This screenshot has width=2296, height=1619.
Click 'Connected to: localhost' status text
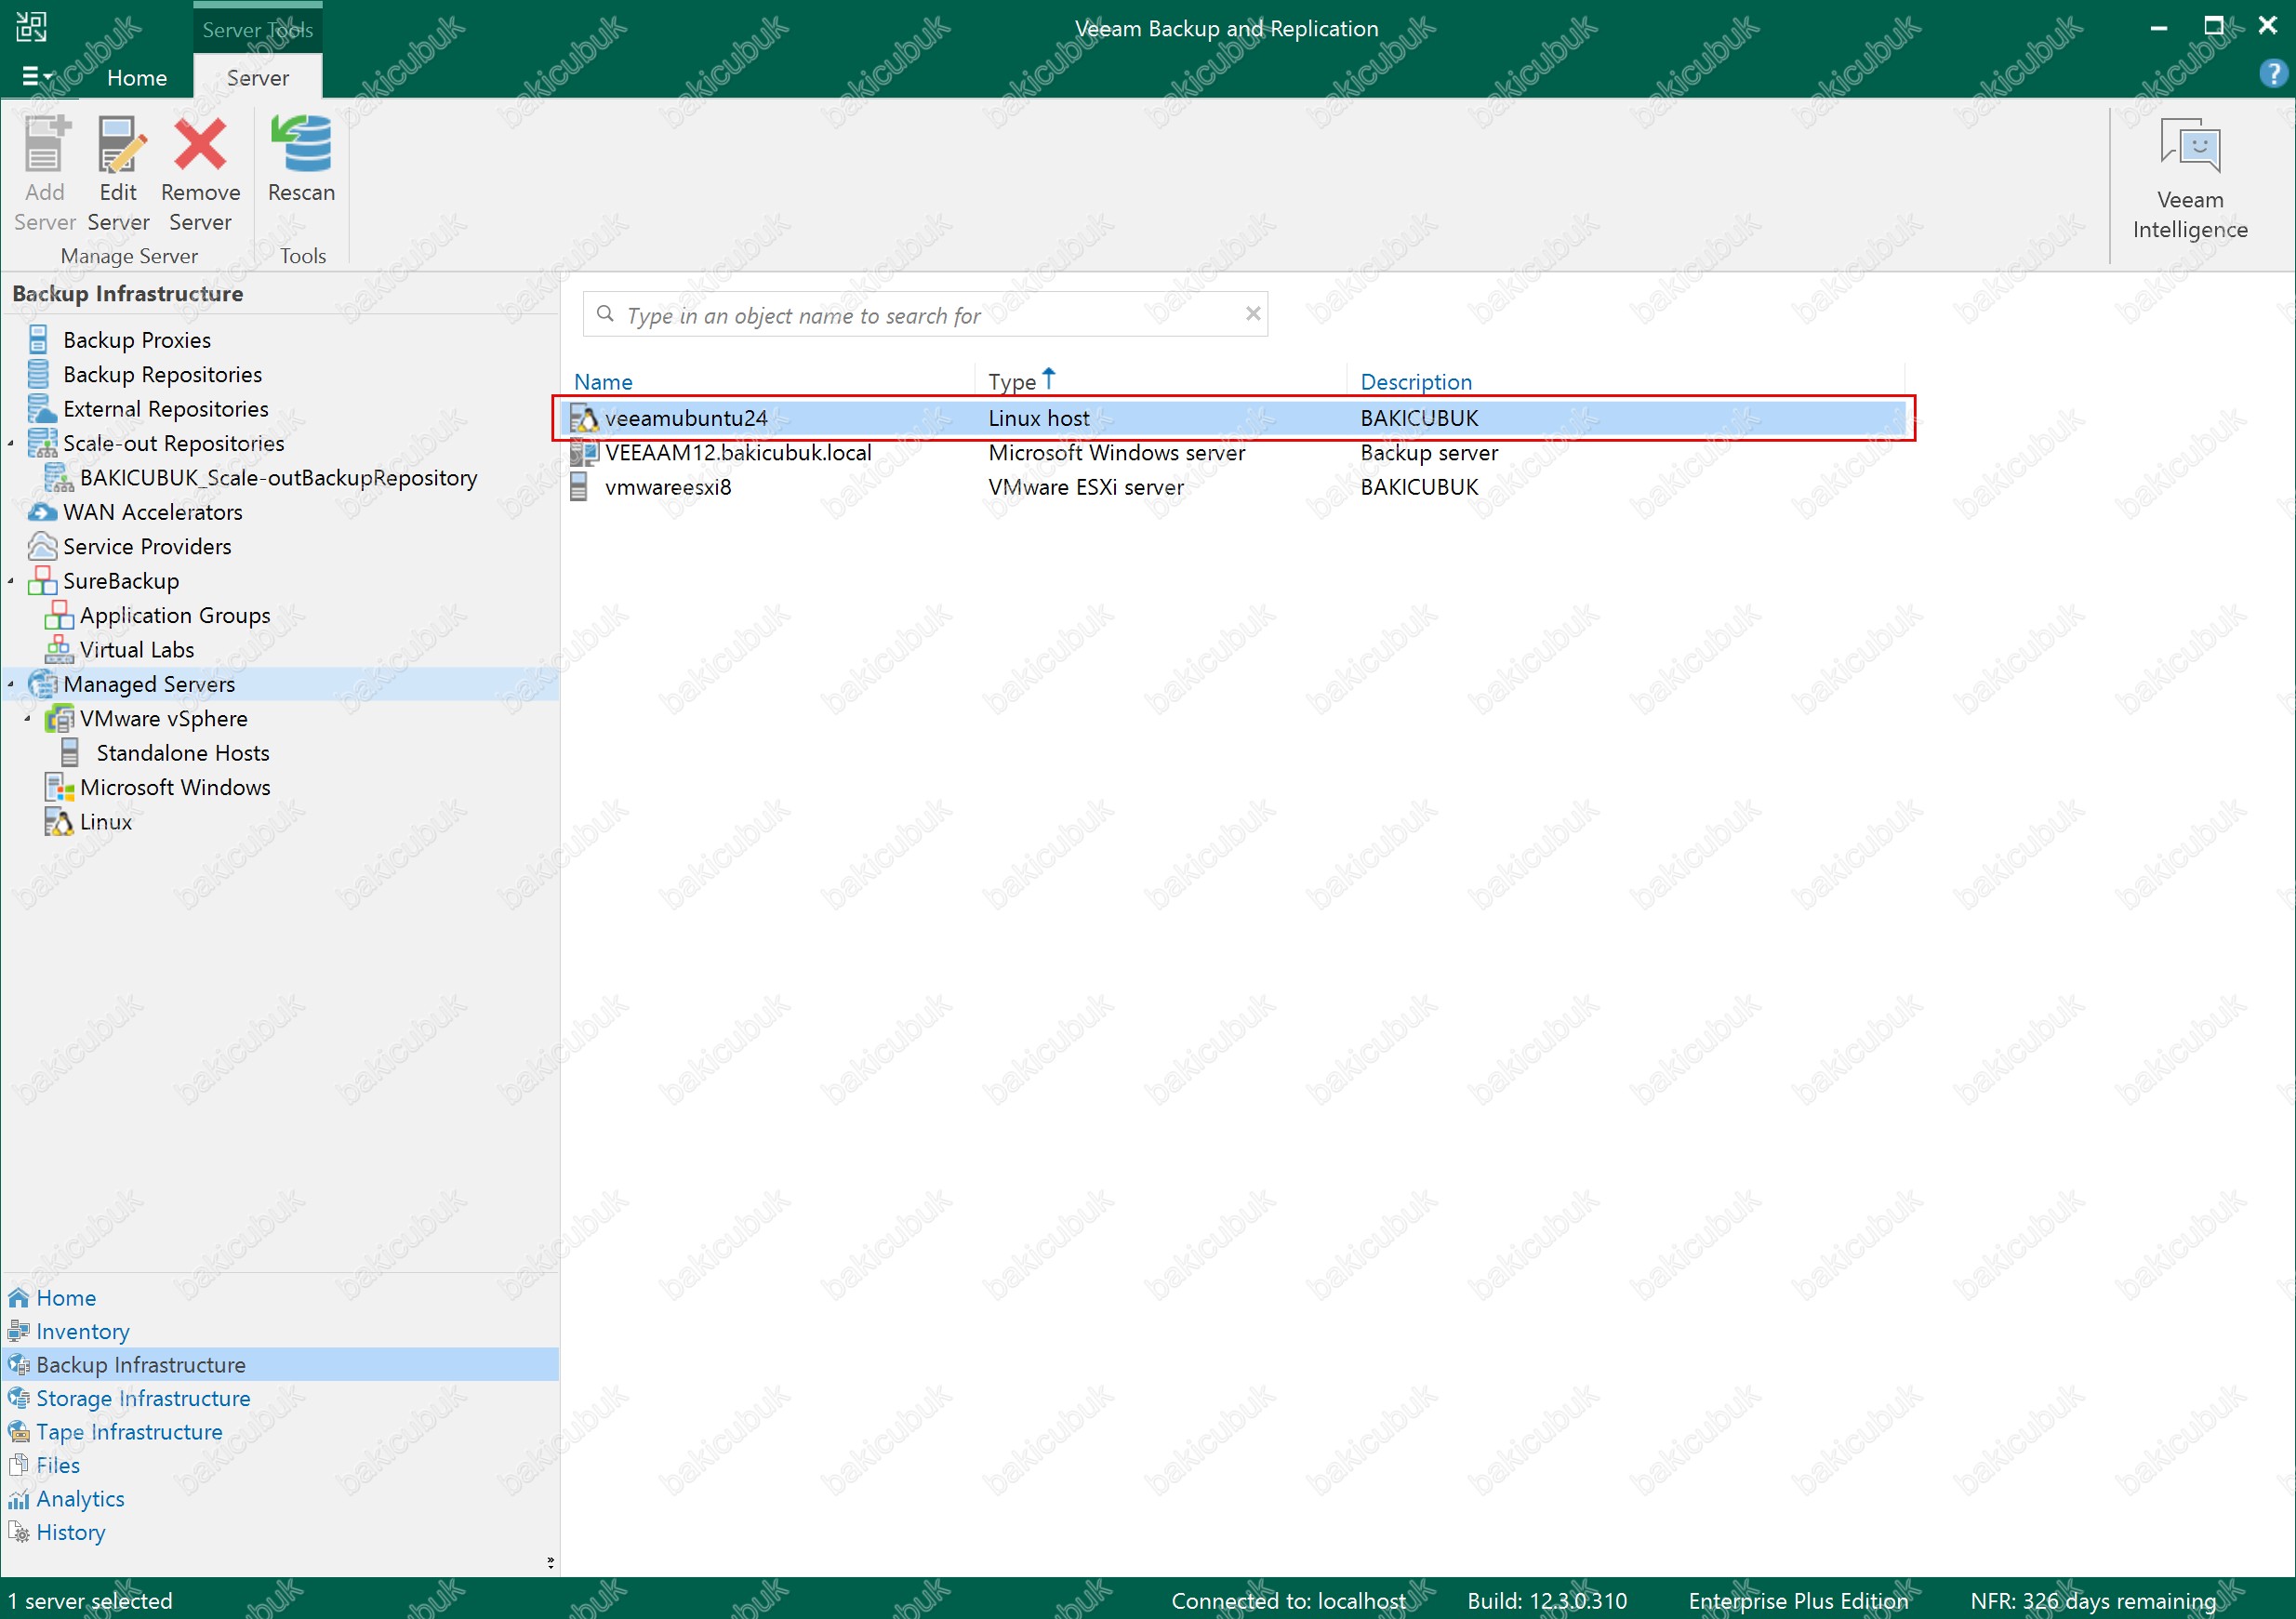[1288, 1601]
